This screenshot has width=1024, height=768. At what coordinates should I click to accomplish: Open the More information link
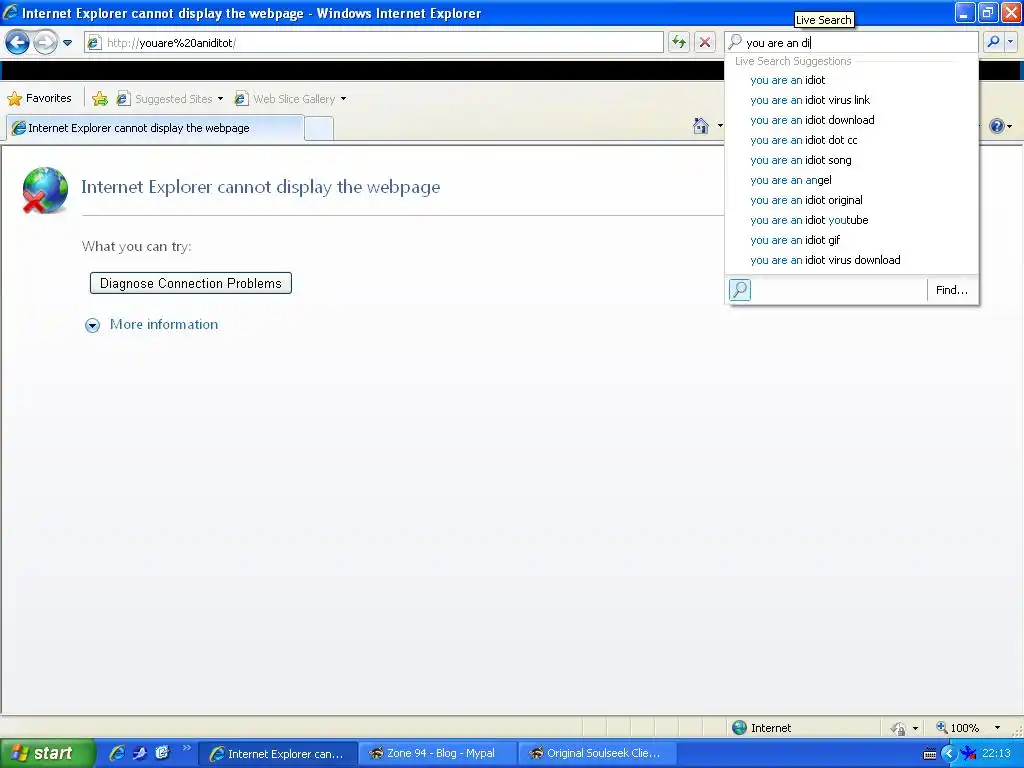point(164,325)
